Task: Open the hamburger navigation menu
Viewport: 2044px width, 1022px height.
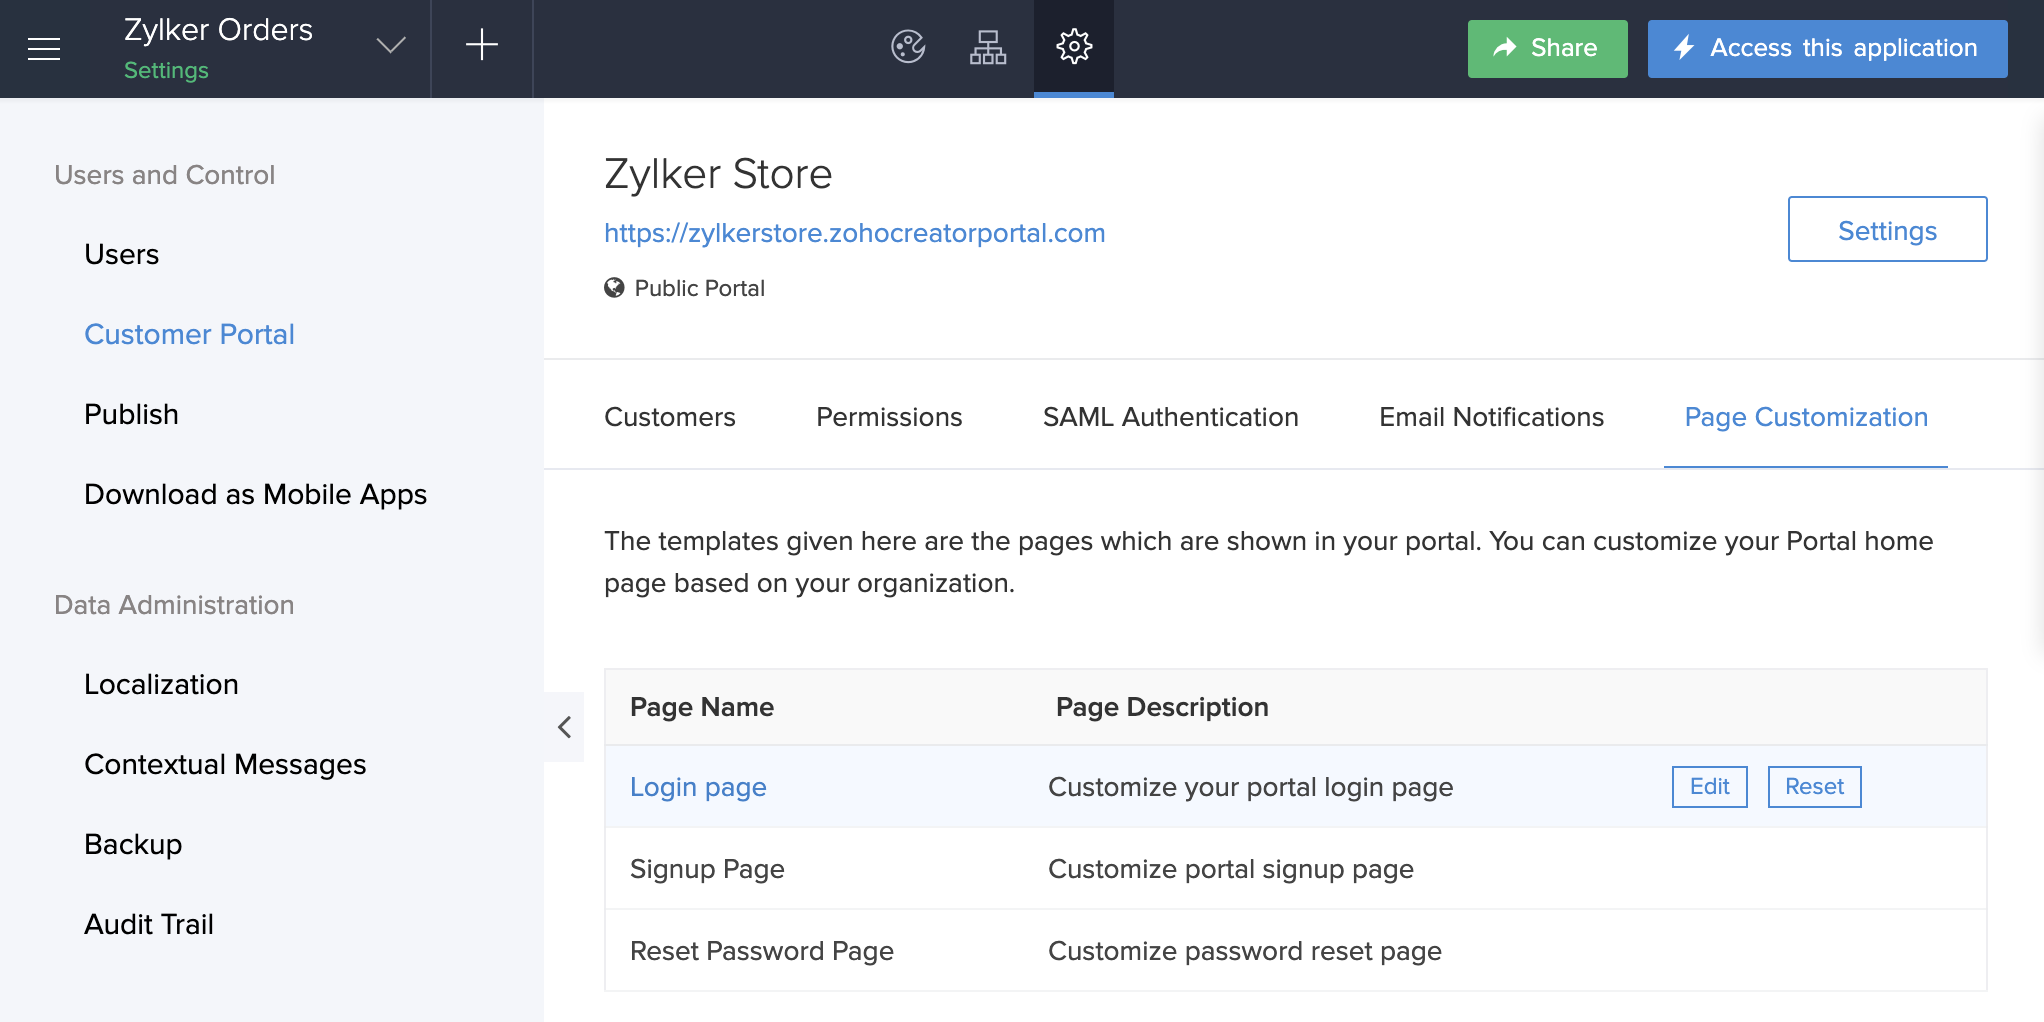Action: (44, 48)
